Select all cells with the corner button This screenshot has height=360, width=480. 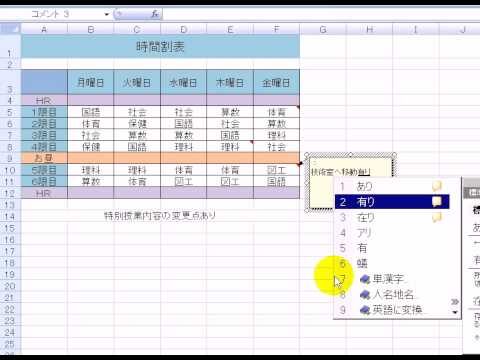click(11, 29)
